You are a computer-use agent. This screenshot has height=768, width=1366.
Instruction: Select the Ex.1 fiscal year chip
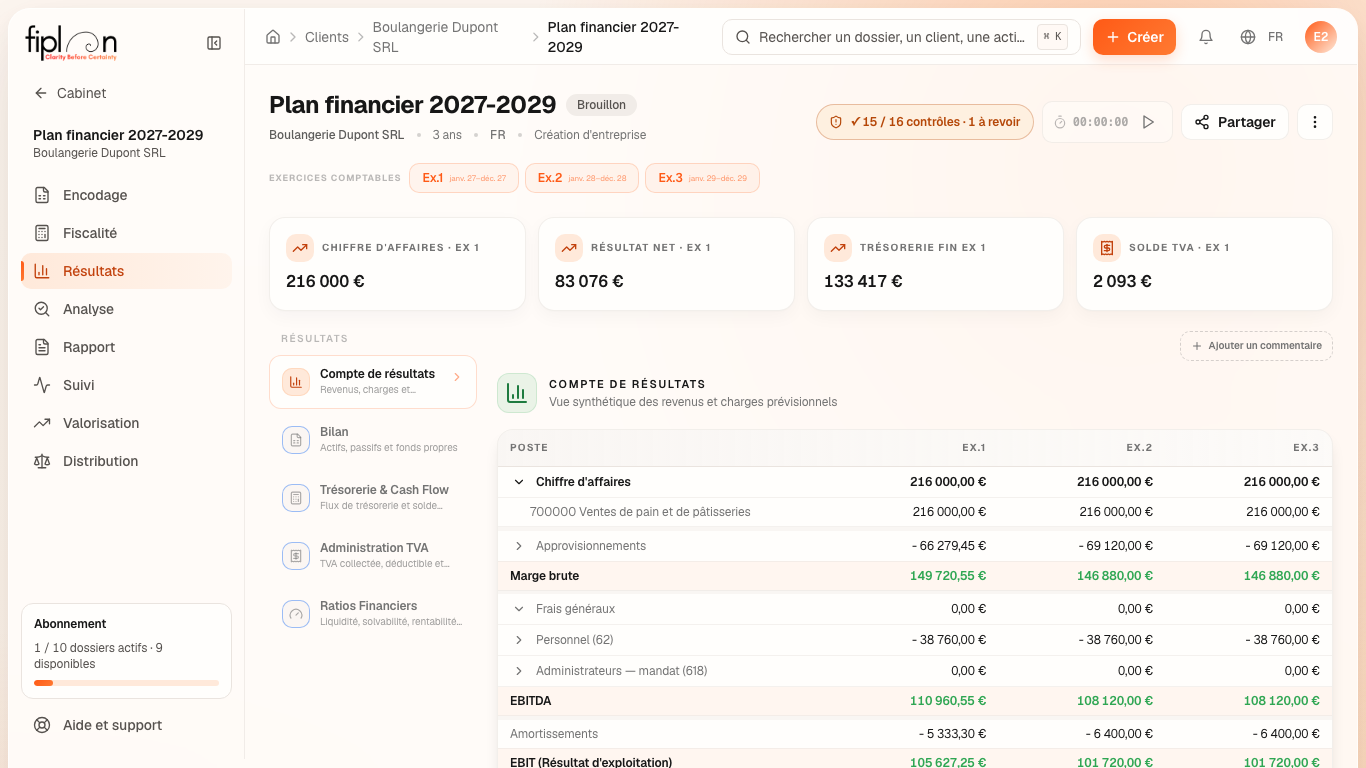tap(464, 178)
